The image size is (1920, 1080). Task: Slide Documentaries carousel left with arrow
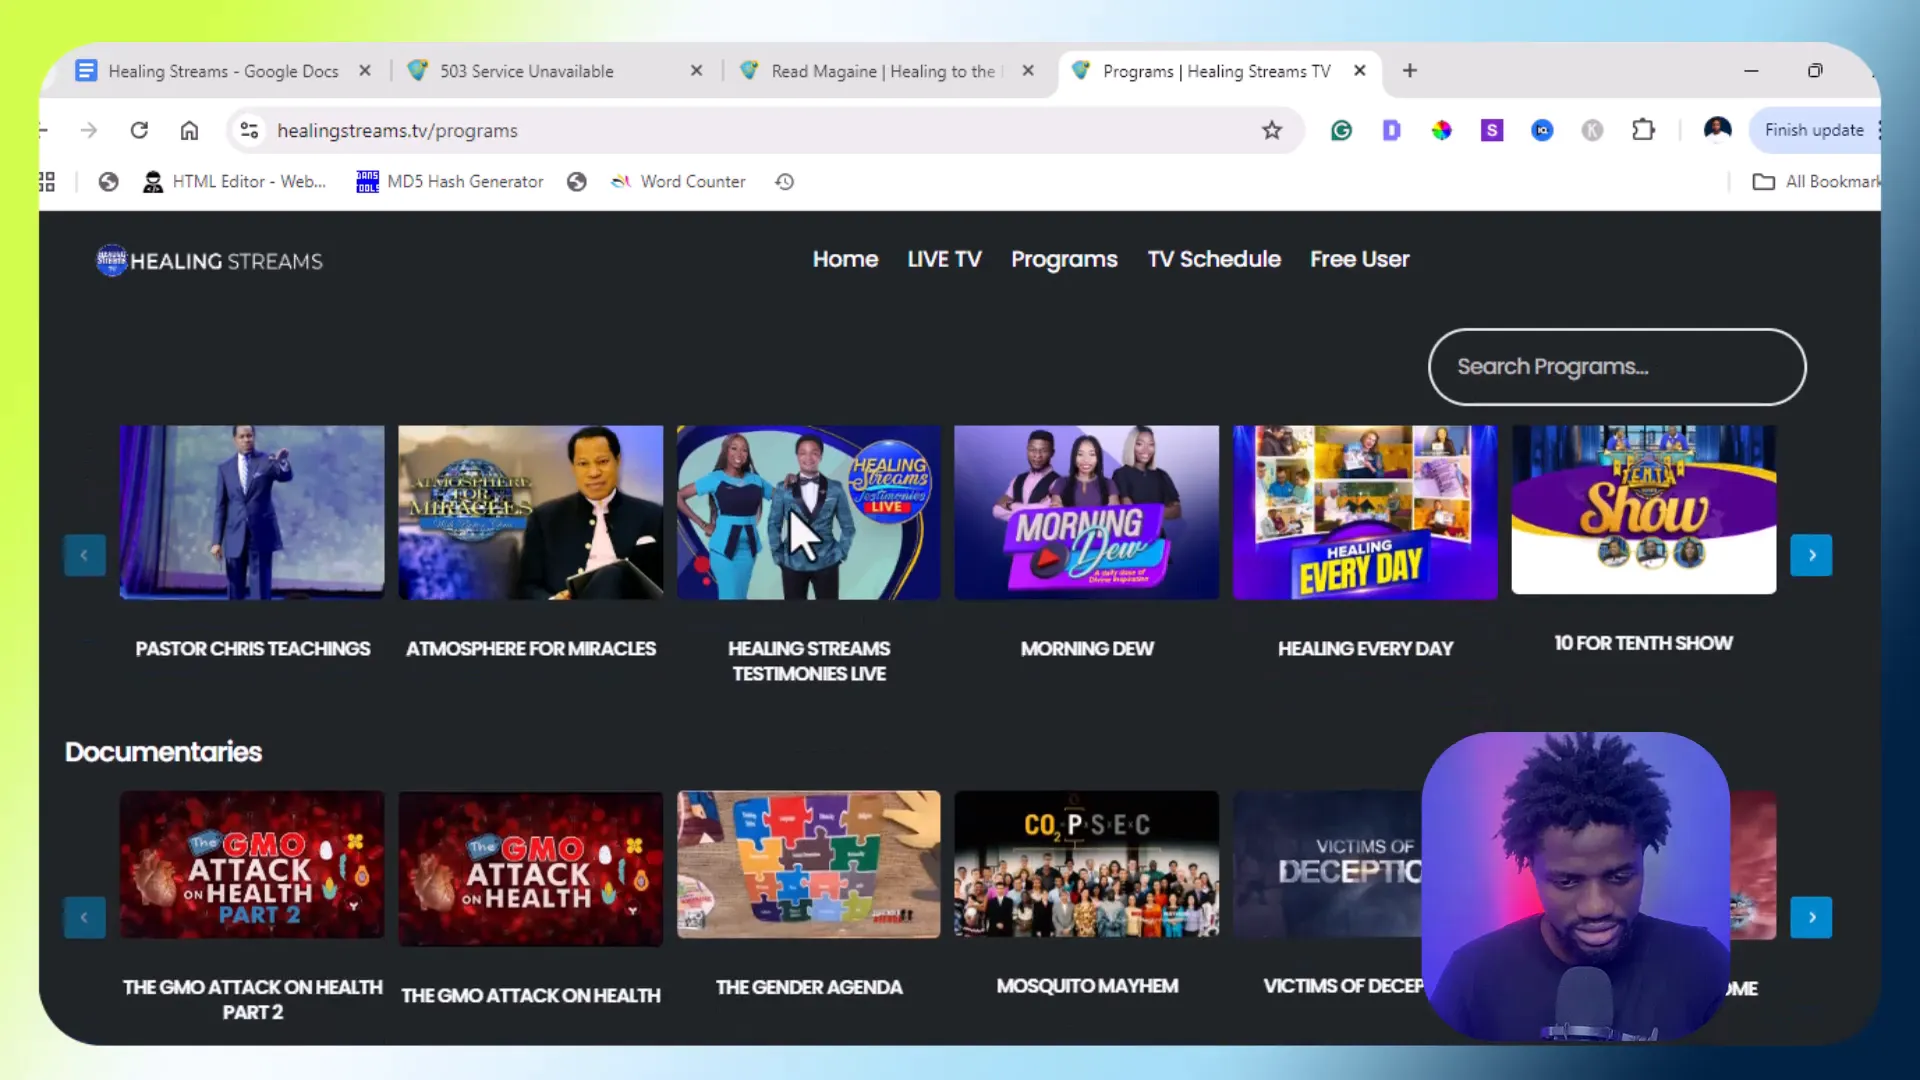(x=85, y=917)
